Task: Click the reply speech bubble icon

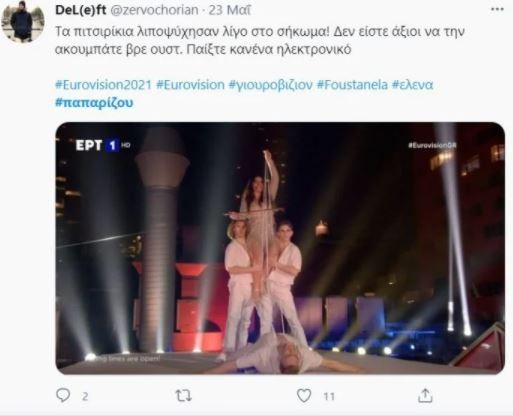Action: [63, 395]
